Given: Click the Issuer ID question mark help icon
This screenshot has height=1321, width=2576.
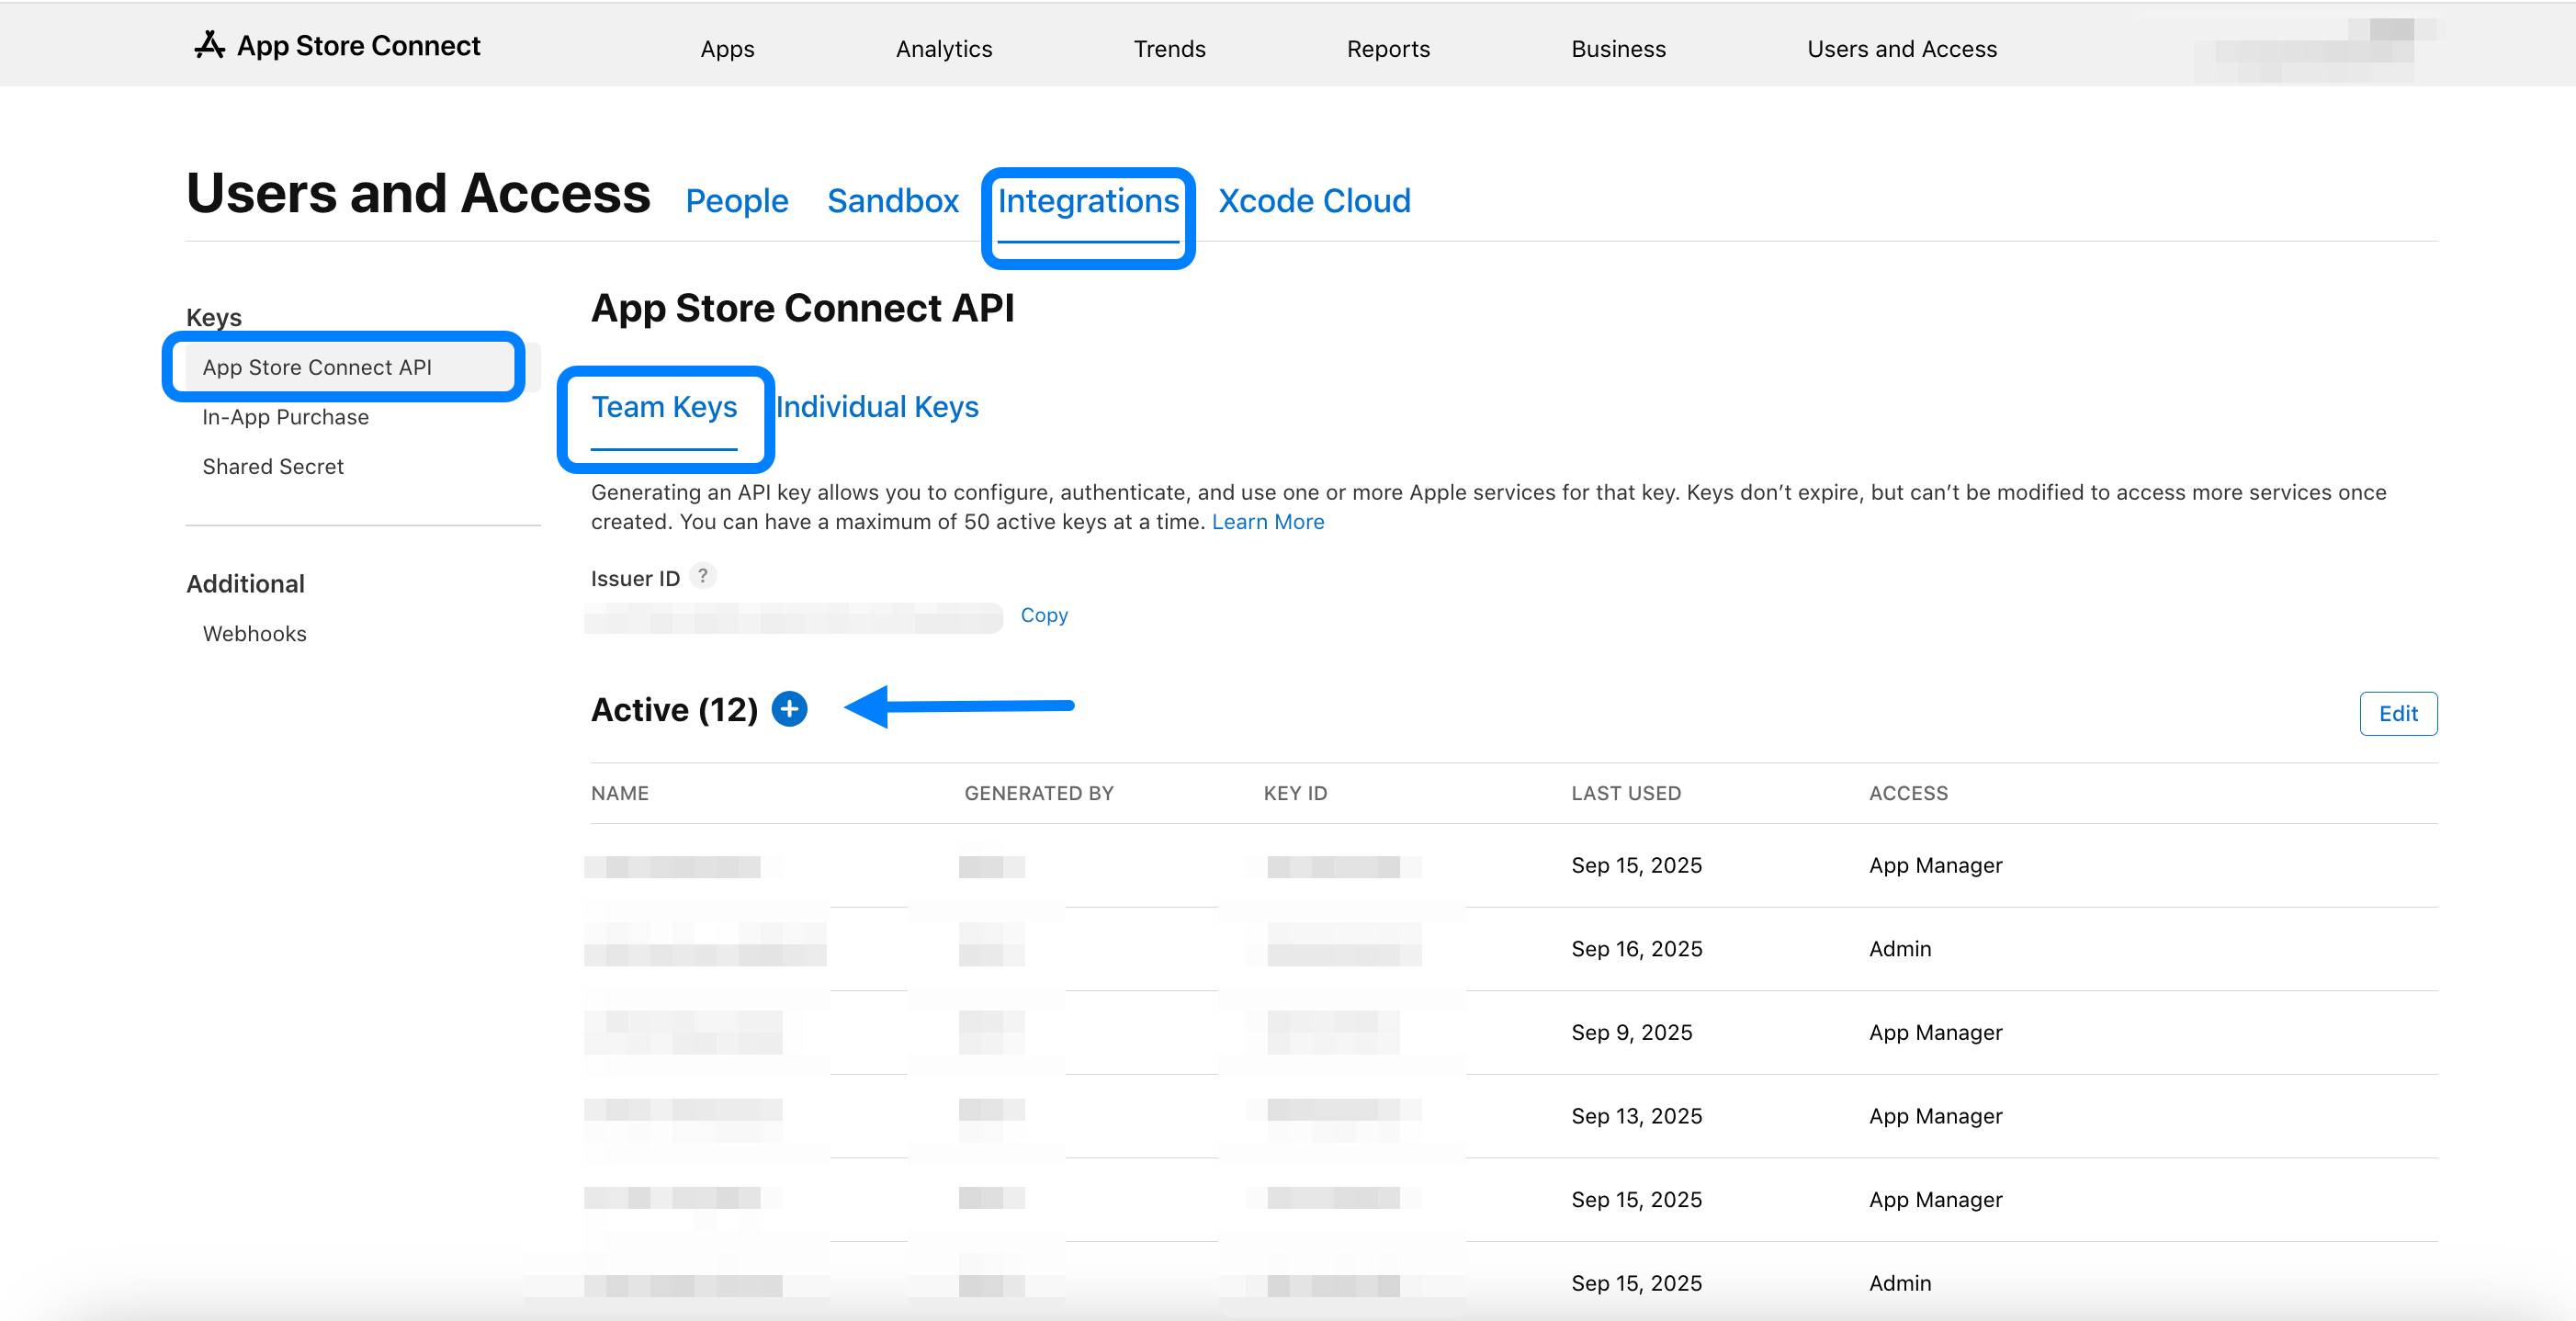Looking at the screenshot, I should [703, 576].
